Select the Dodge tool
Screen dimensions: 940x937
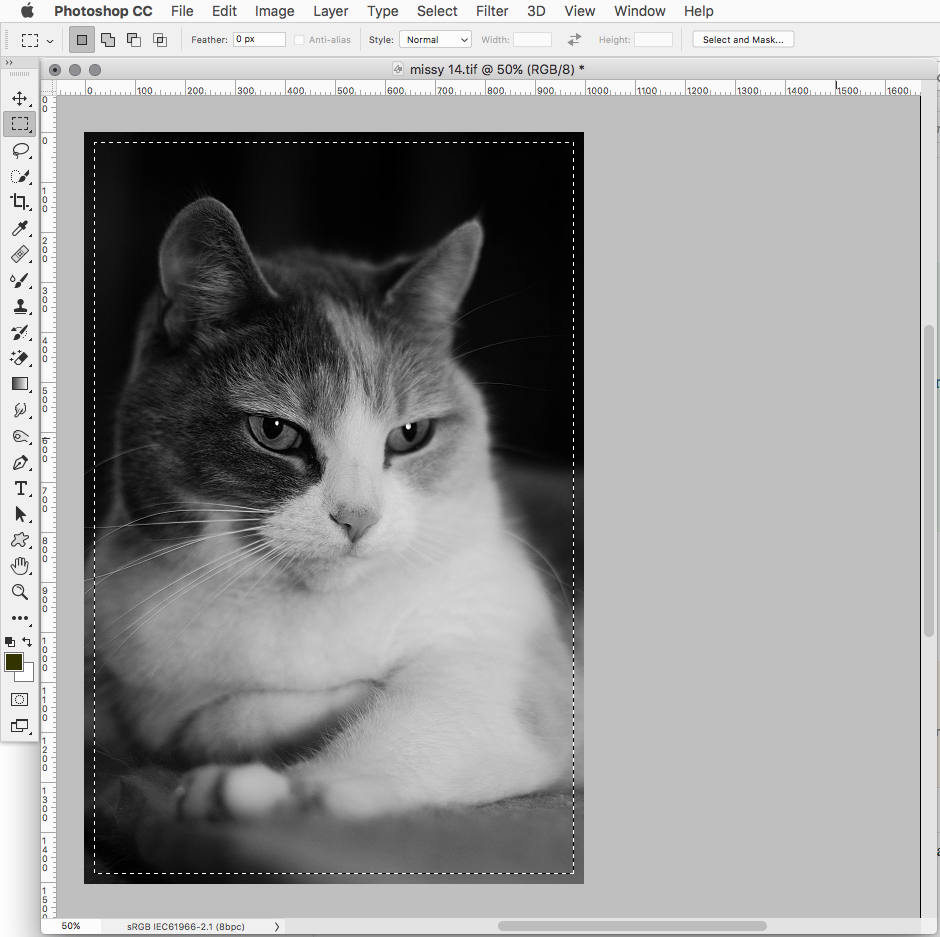coord(20,436)
